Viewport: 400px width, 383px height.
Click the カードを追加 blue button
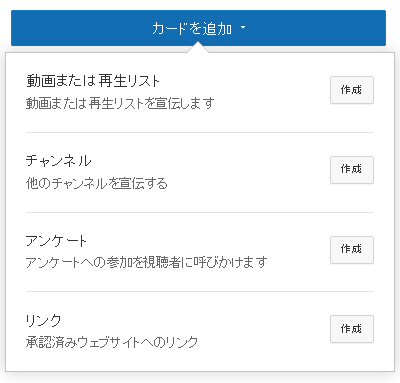point(198,28)
